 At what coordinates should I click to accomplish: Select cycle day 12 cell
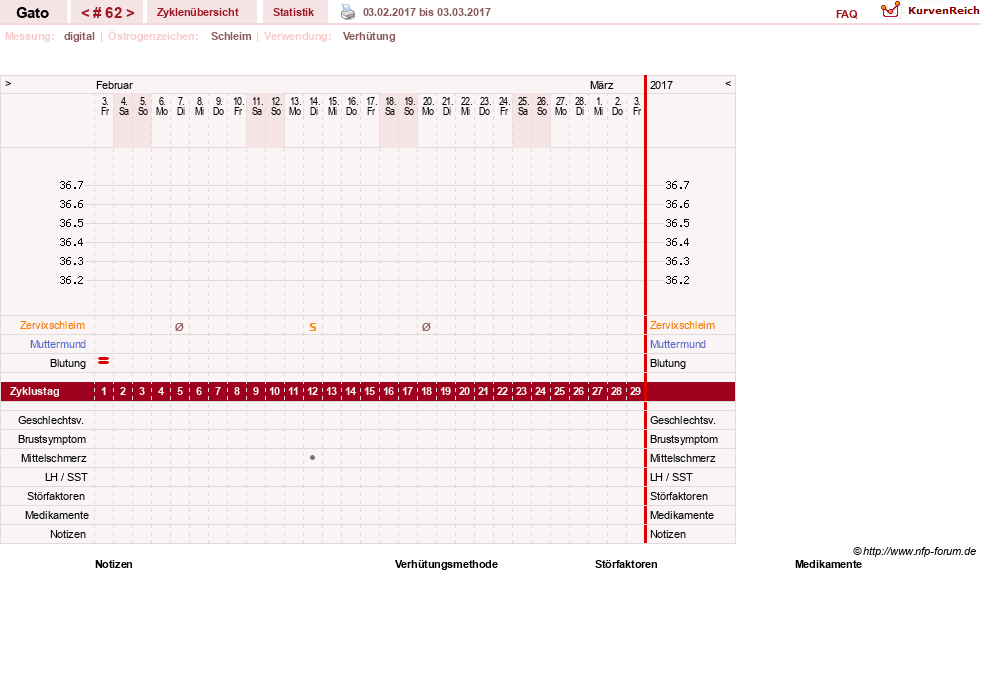(x=312, y=392)
